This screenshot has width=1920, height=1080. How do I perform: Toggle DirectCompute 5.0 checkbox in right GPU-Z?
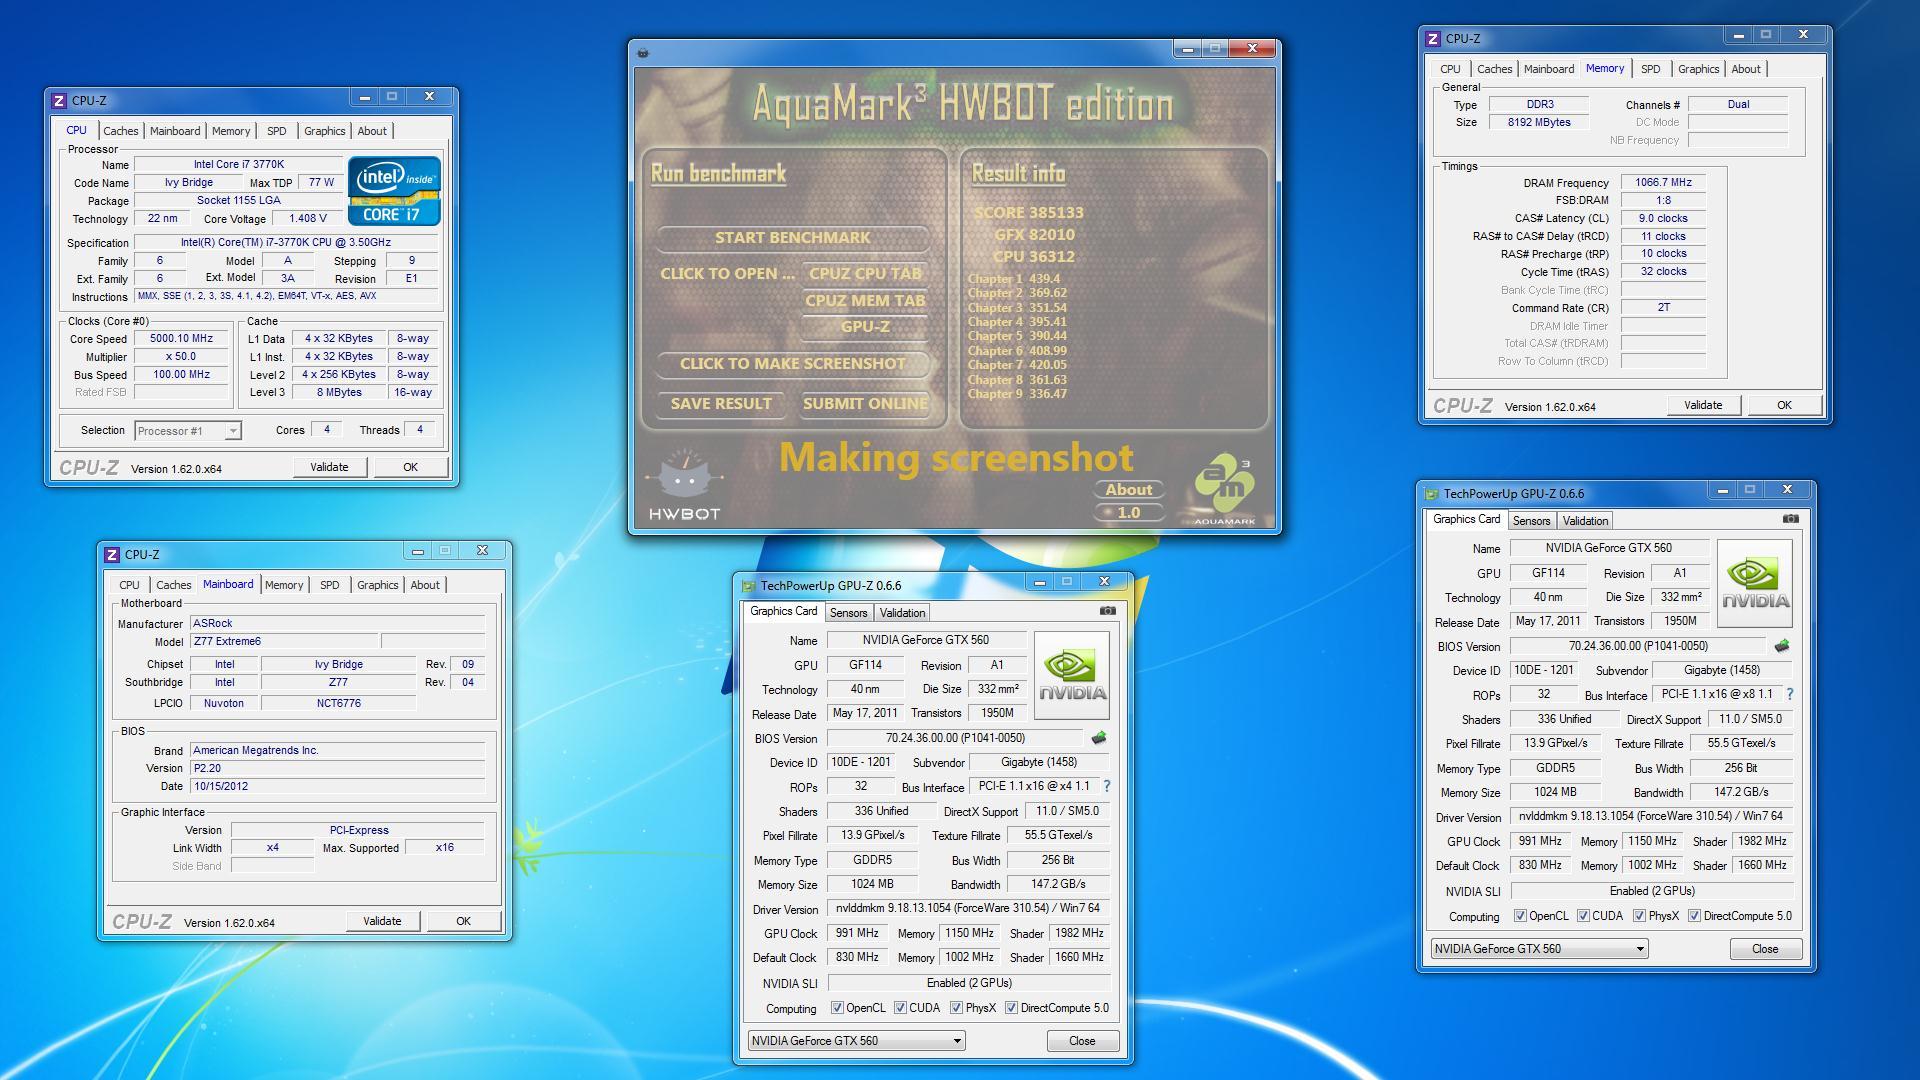coord(1694,916)
